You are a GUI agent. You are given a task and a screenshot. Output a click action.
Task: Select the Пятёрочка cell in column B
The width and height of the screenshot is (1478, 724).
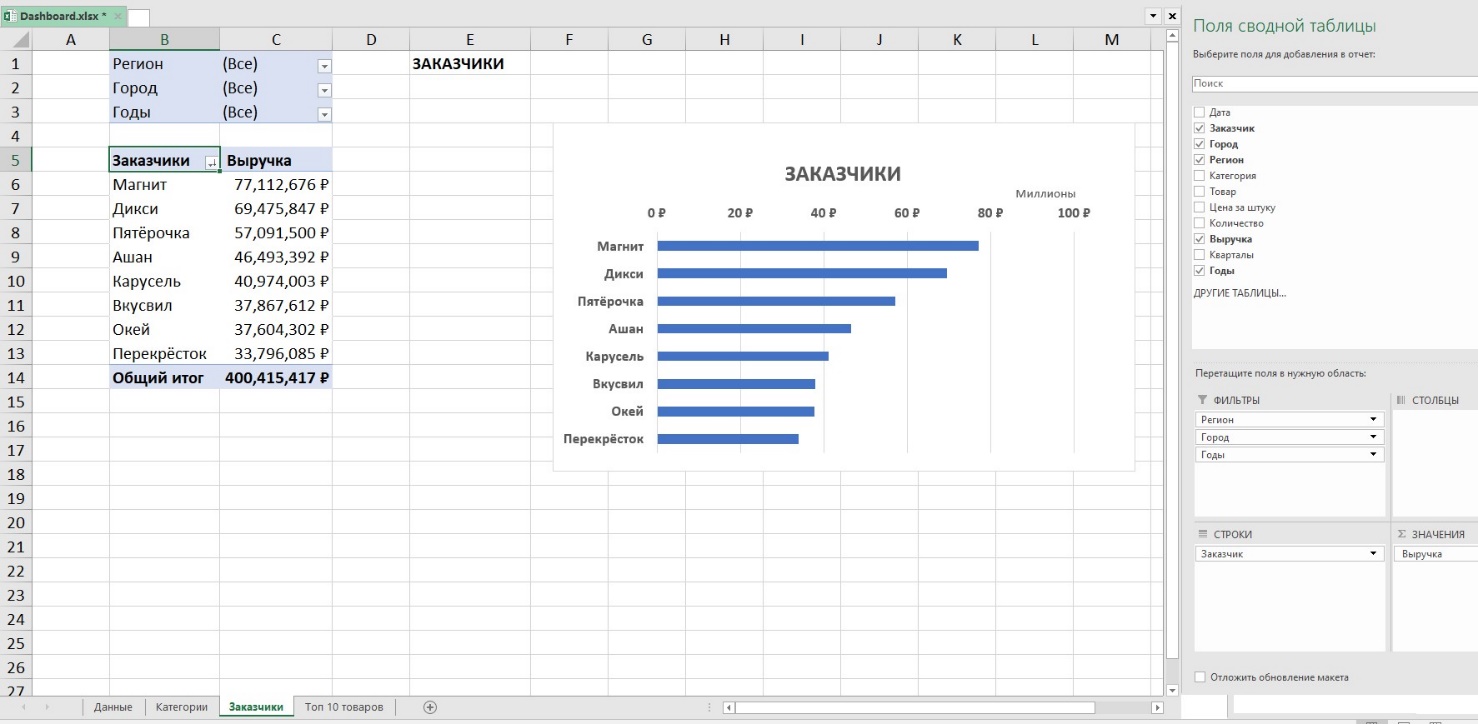point(164,233)
